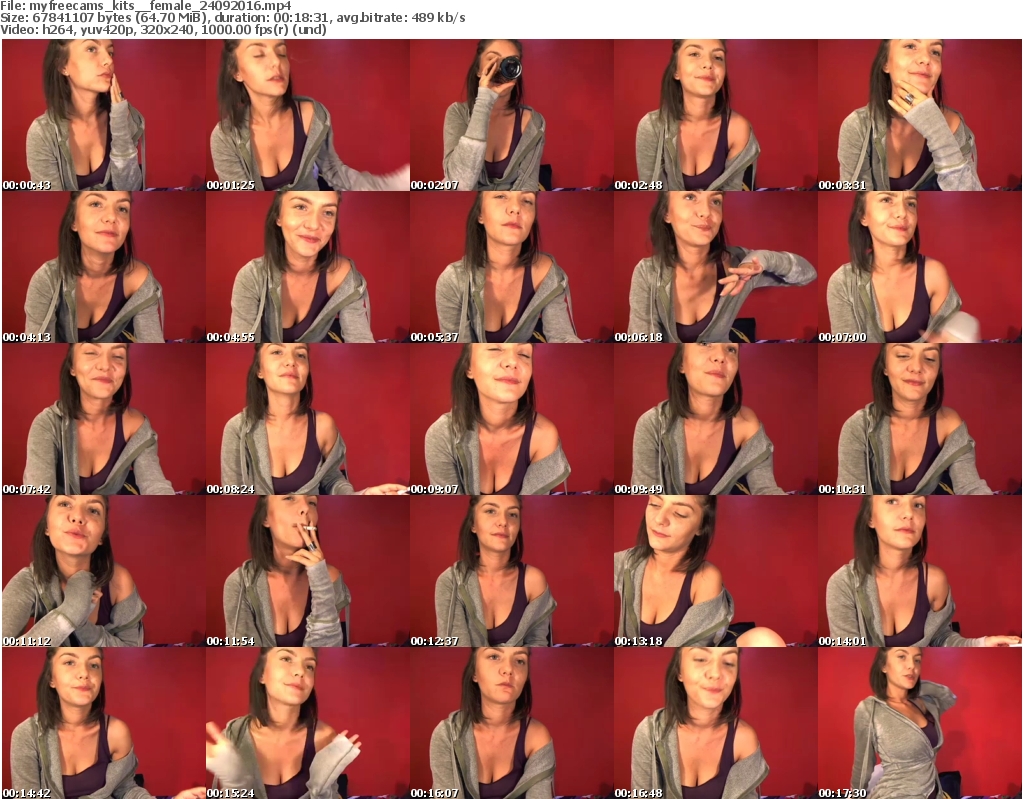Select the thumbnail at 00:04:13
The width and height of the screenshot is (1024, 799).
(x=103, y=267)
